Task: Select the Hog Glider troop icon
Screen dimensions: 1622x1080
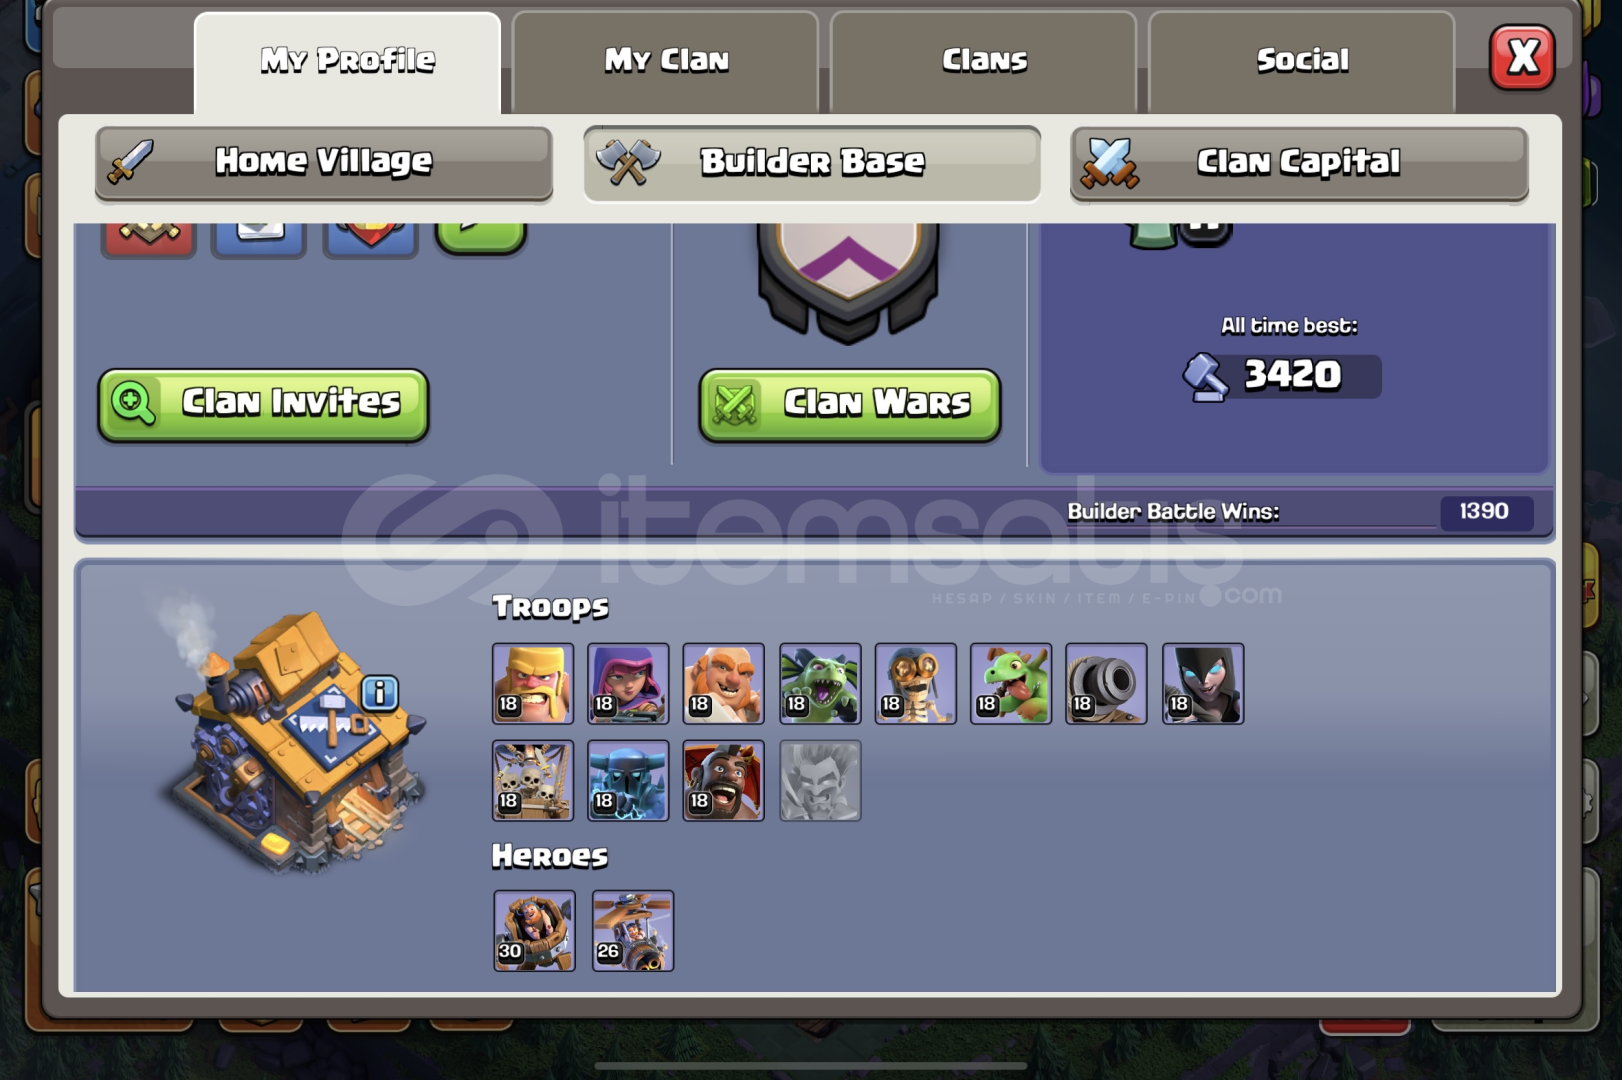Action: (x=723, y=780)
